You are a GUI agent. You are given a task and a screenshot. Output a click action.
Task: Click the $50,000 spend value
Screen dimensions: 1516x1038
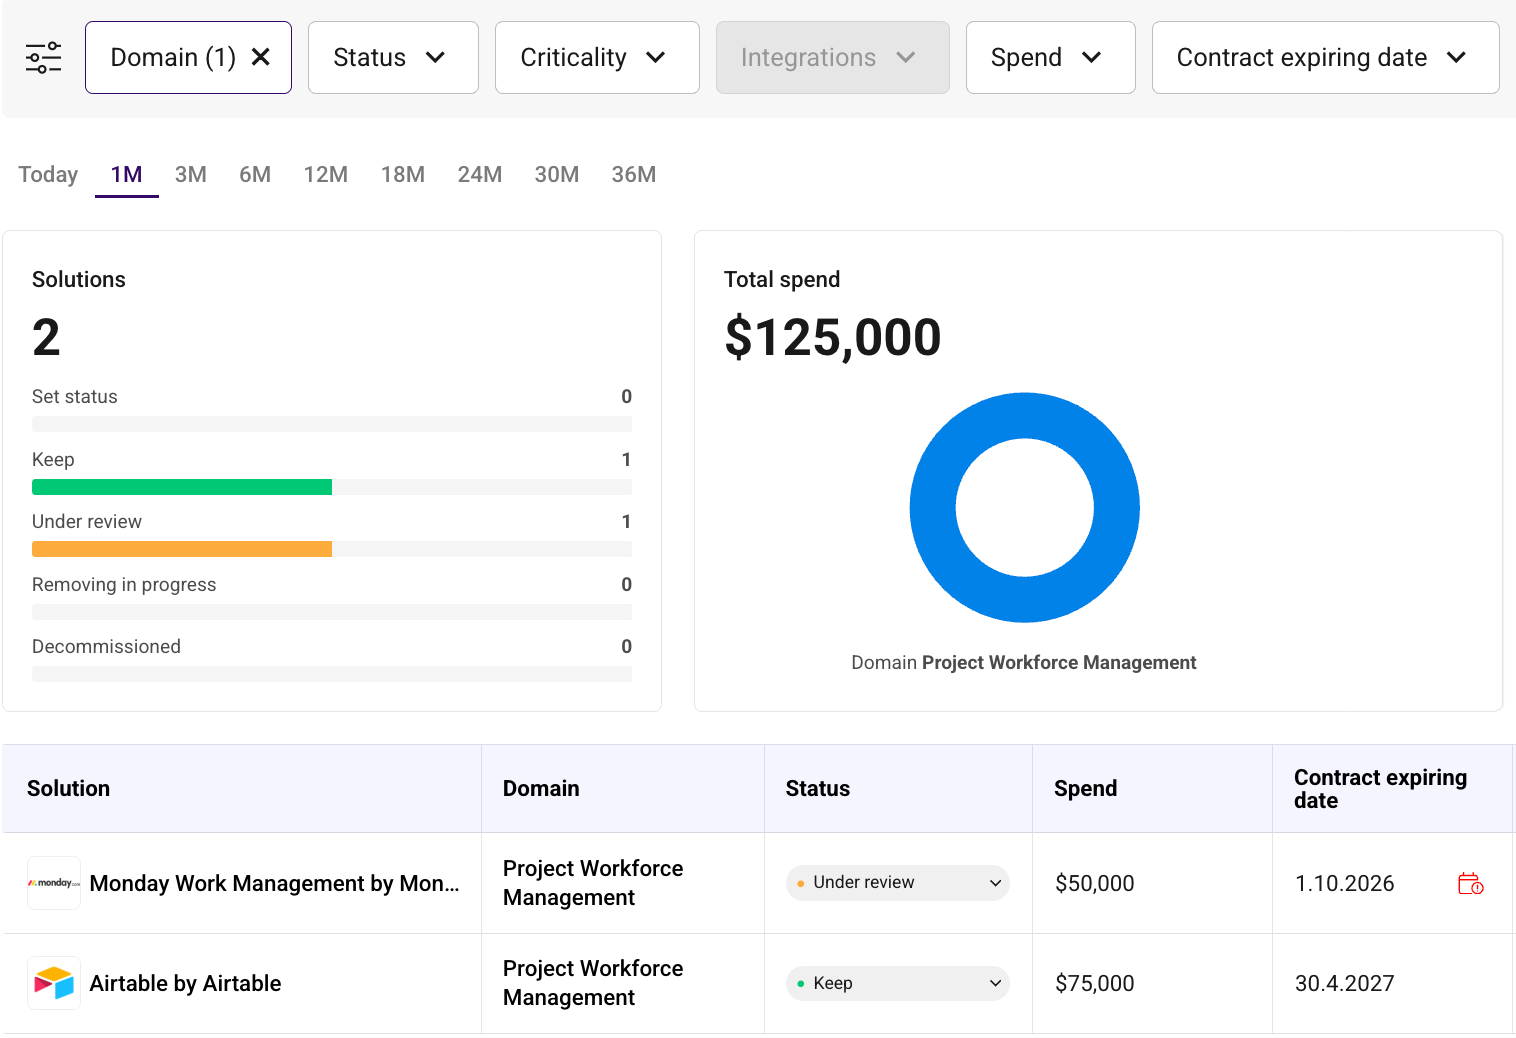[x=1095, y=883]
